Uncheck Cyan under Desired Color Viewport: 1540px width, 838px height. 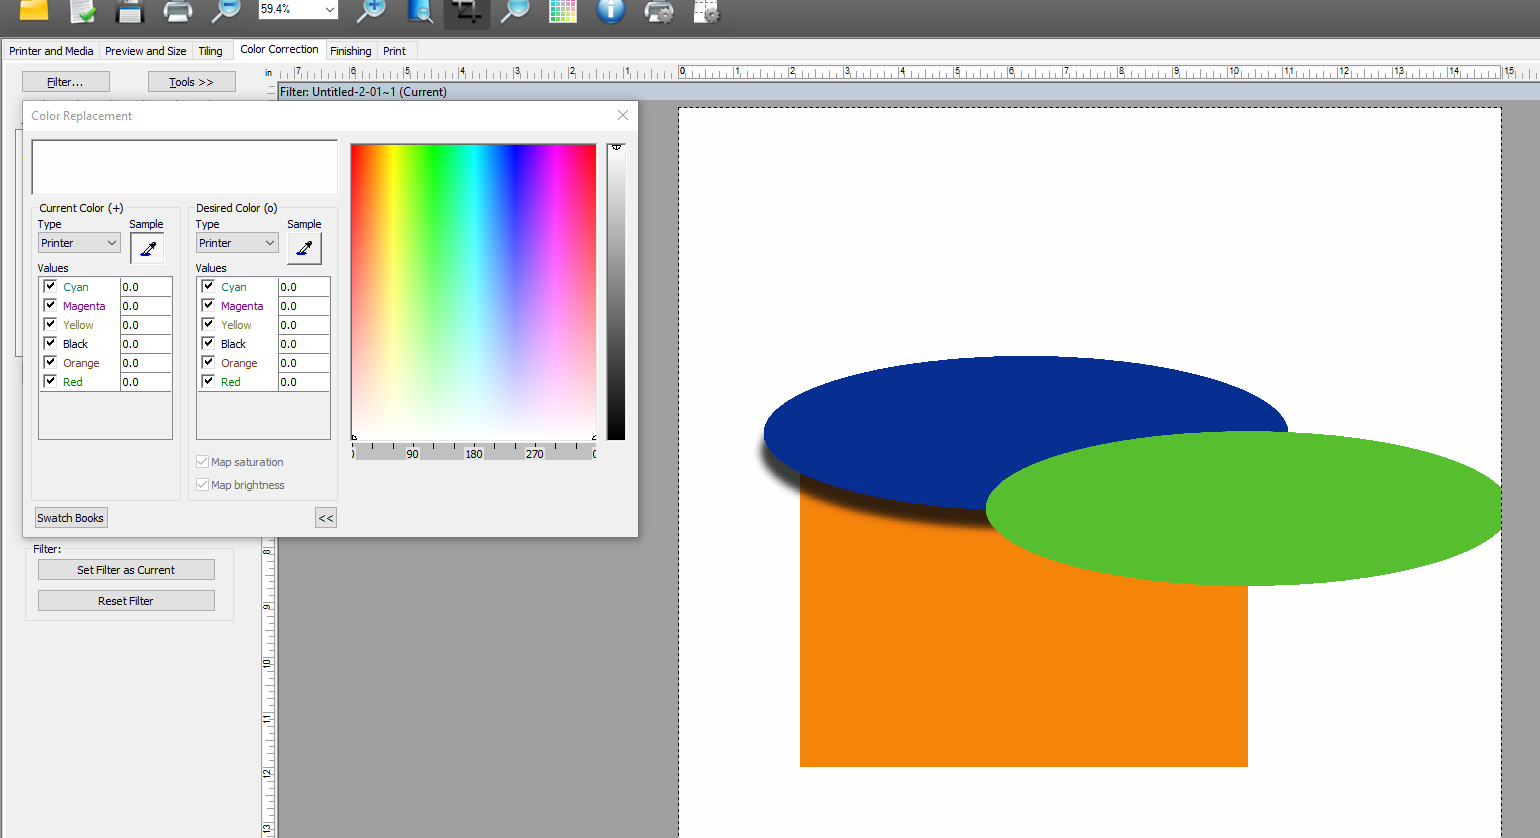[208, 286]
